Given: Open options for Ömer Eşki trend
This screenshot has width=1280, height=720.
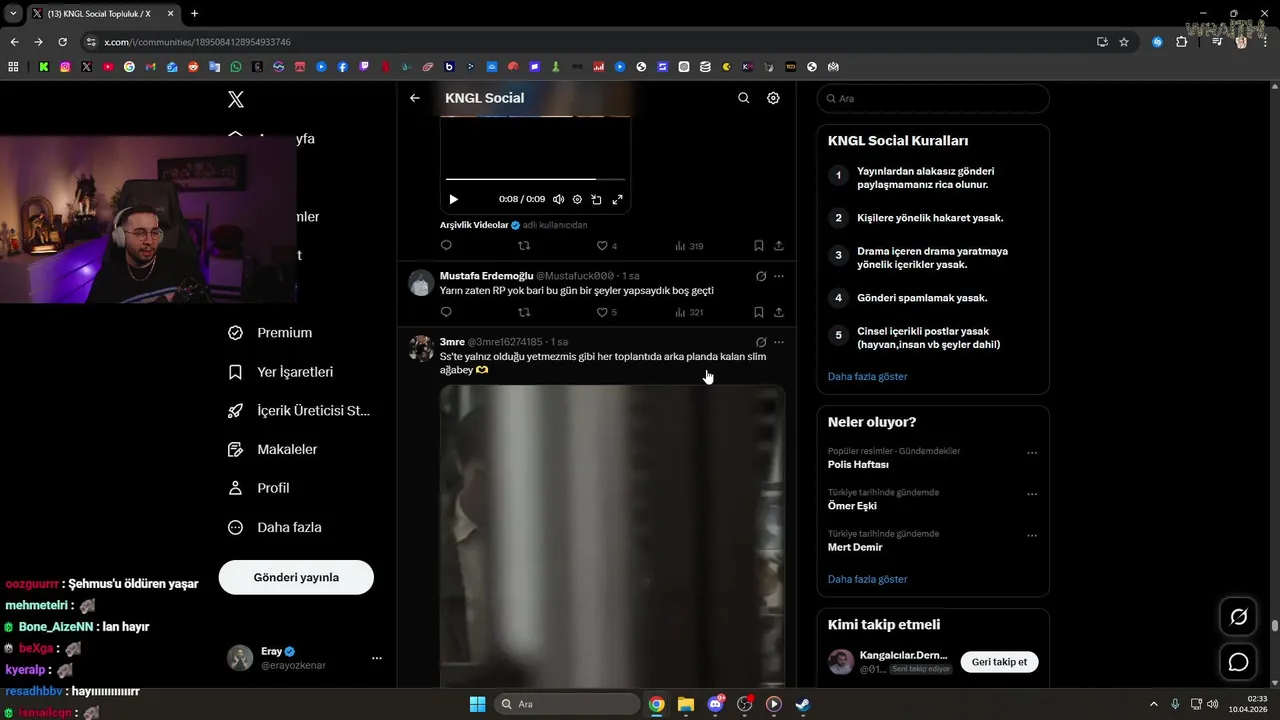Looking at the screenshot, I should 1032,494.
